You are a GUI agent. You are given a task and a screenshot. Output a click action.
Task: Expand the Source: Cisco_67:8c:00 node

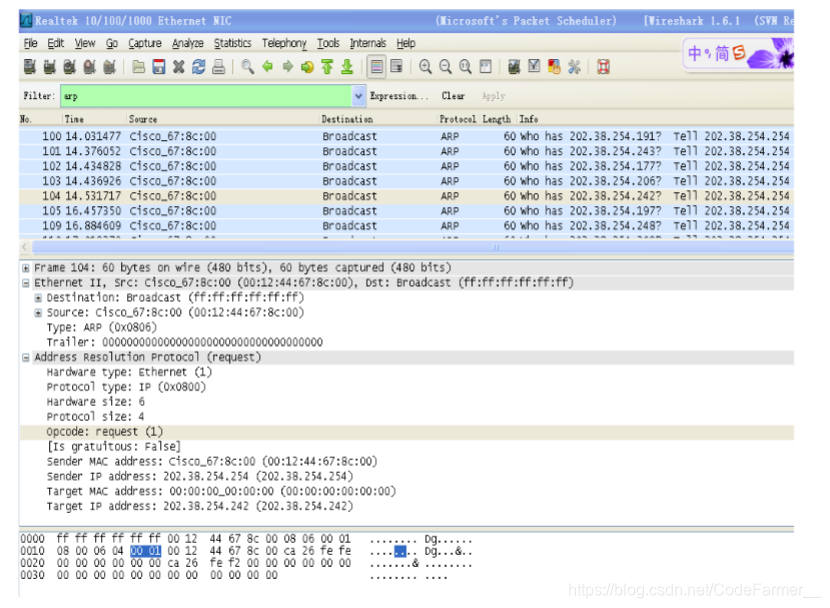[x=38, y=312]
